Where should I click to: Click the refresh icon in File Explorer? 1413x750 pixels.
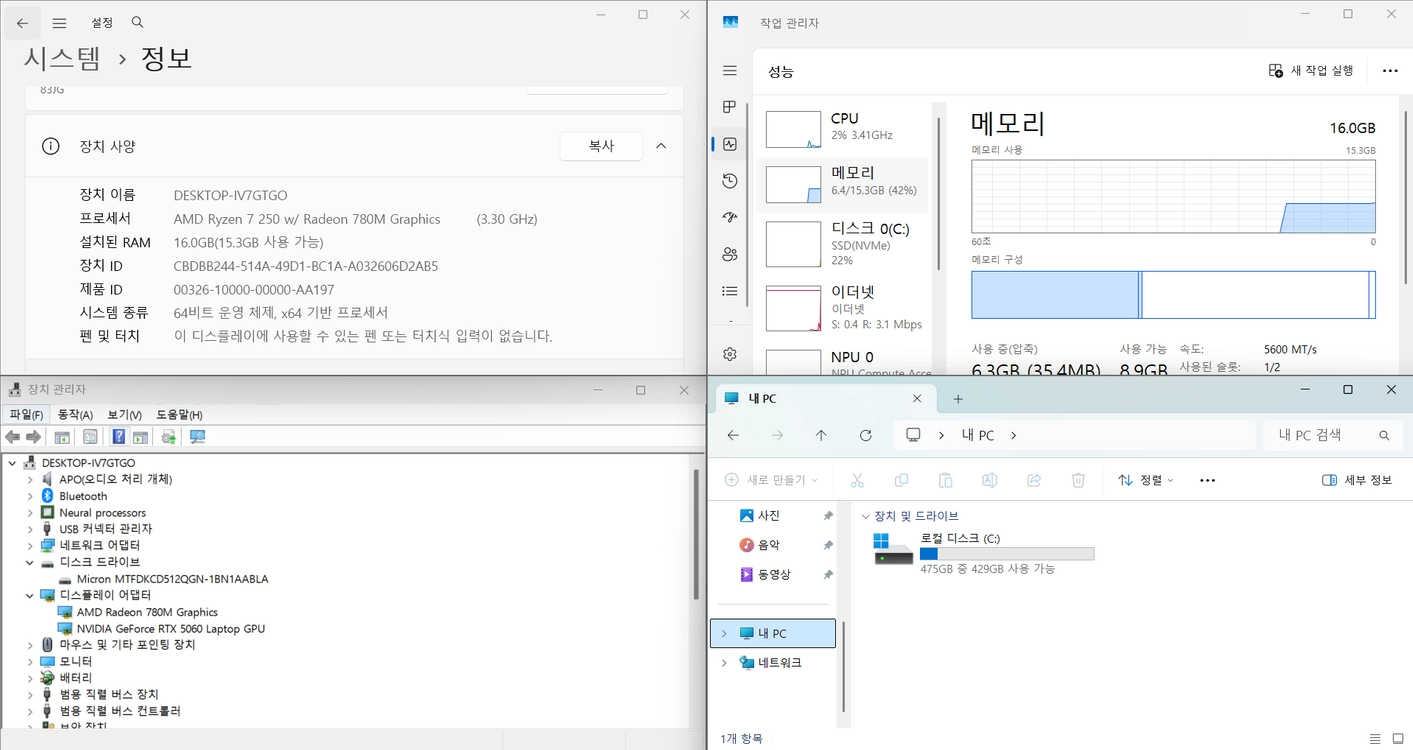866,435
